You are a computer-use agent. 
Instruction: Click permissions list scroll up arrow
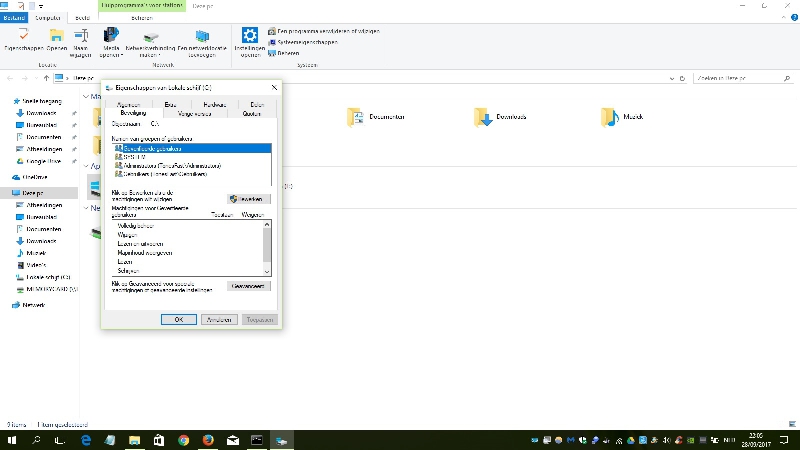coord(267,224)
